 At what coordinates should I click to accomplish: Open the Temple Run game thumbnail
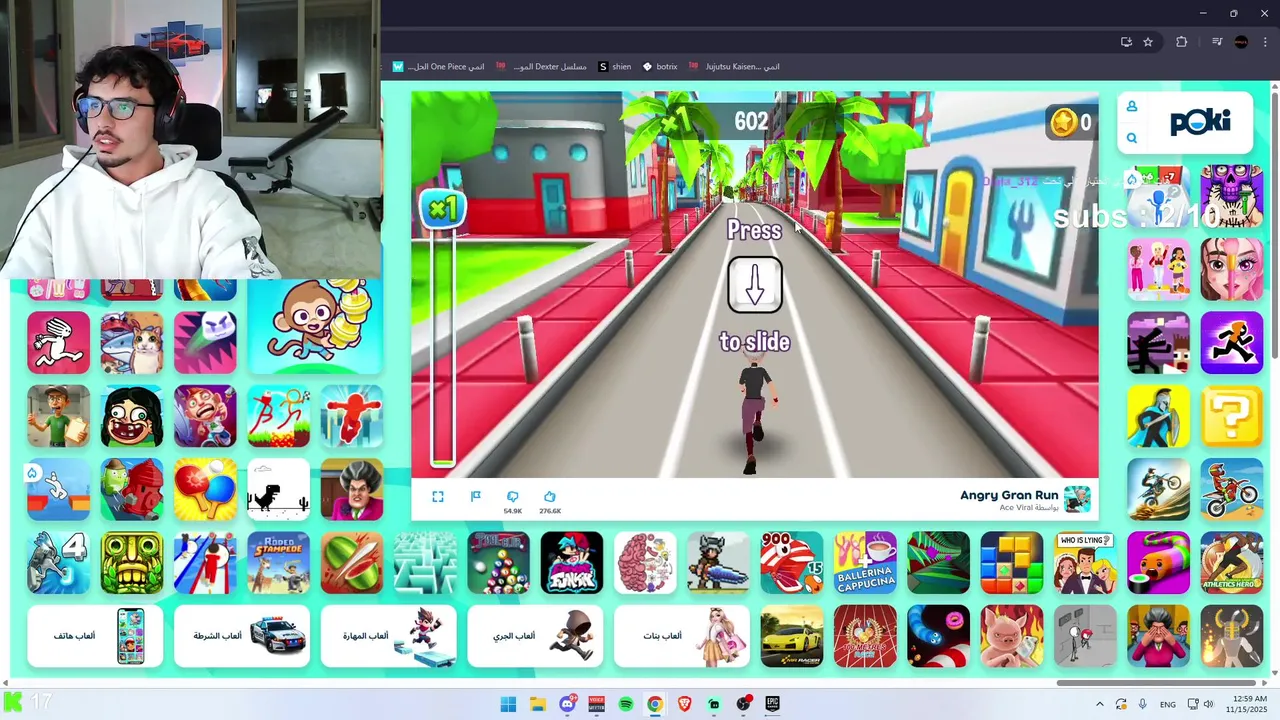(x=132, y=563)
